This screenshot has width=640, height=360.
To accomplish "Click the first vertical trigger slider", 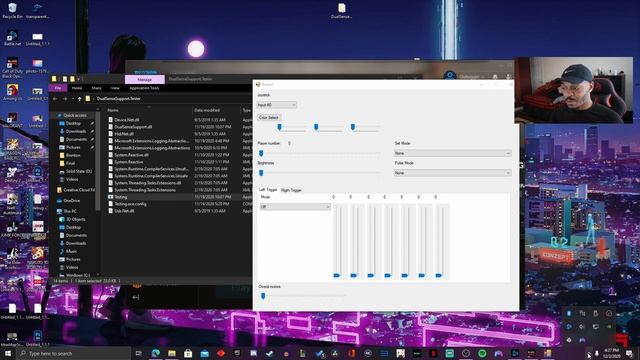I will (x=337, y=241).
